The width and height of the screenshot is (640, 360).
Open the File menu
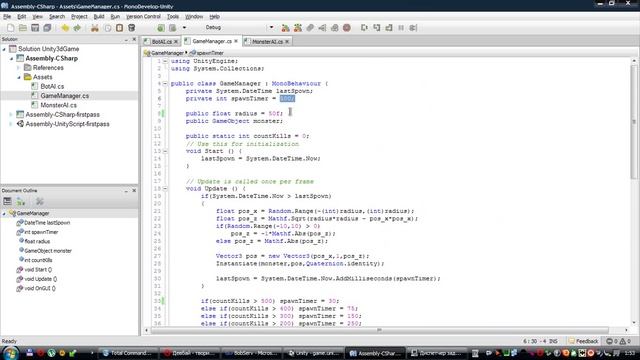[x=7, y=17]
